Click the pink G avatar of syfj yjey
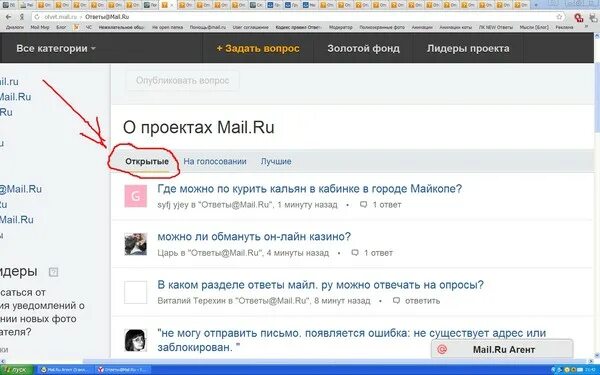 (135, 196)
